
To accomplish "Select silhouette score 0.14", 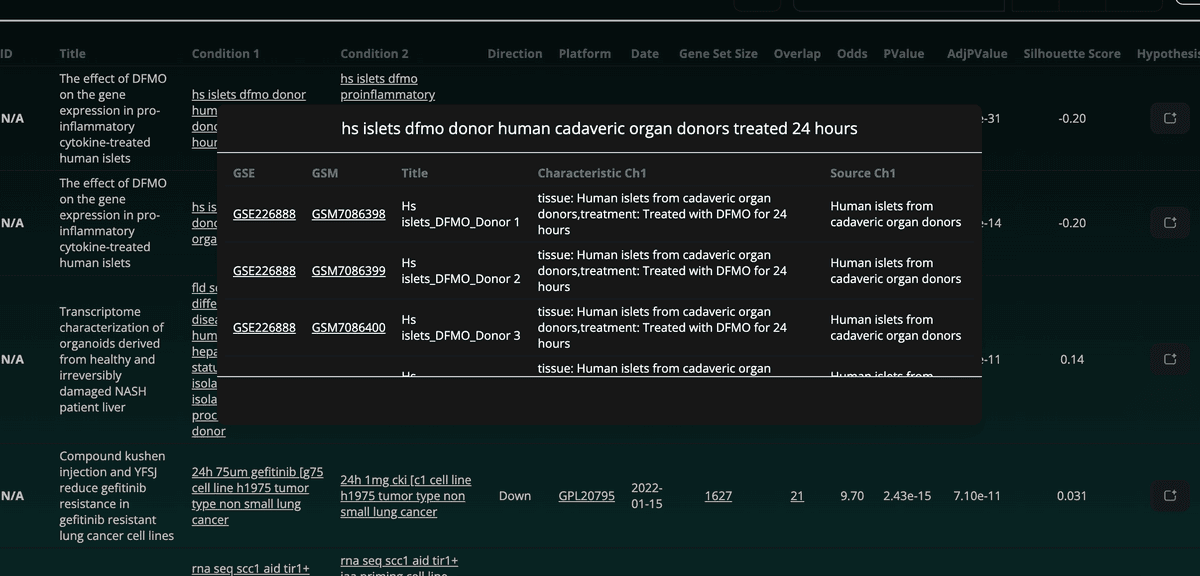I will (x=1072, y=359).
